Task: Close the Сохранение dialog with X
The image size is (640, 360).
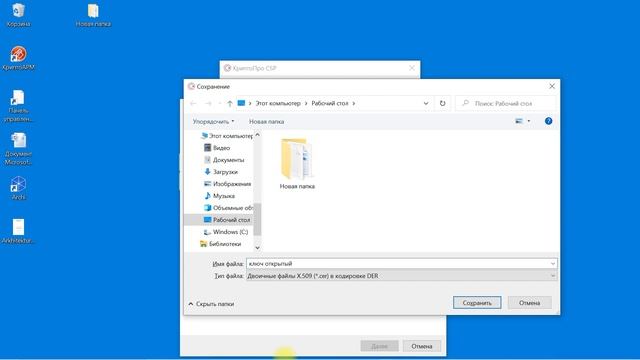Action: [552, 86]
